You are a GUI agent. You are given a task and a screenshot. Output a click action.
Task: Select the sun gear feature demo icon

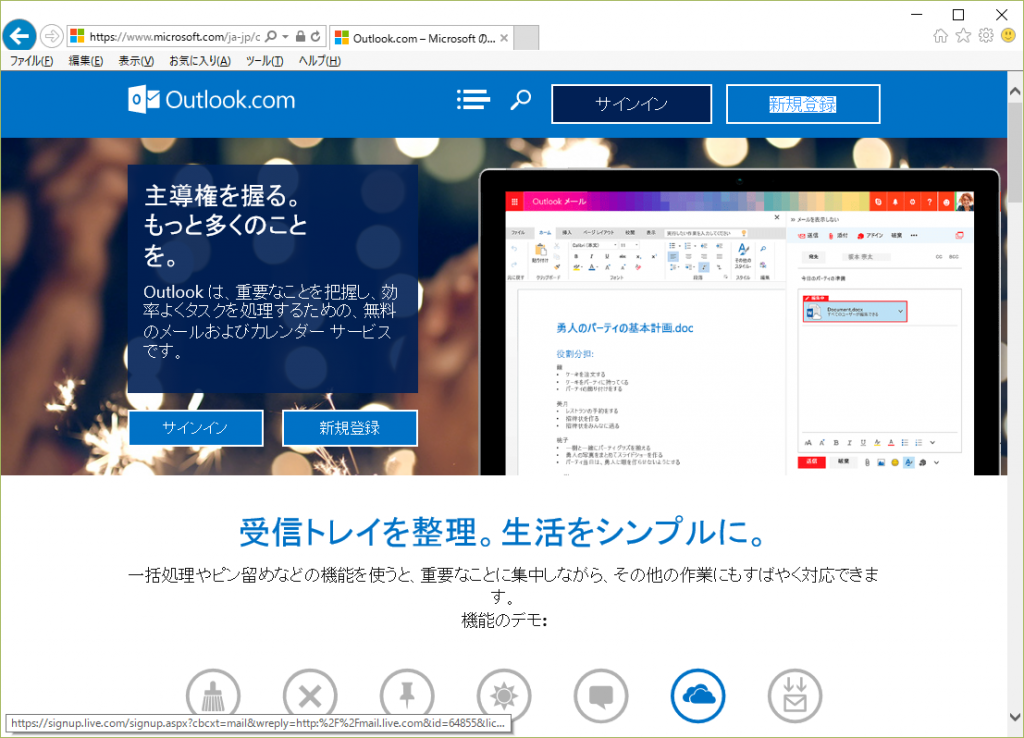point(504,696)
